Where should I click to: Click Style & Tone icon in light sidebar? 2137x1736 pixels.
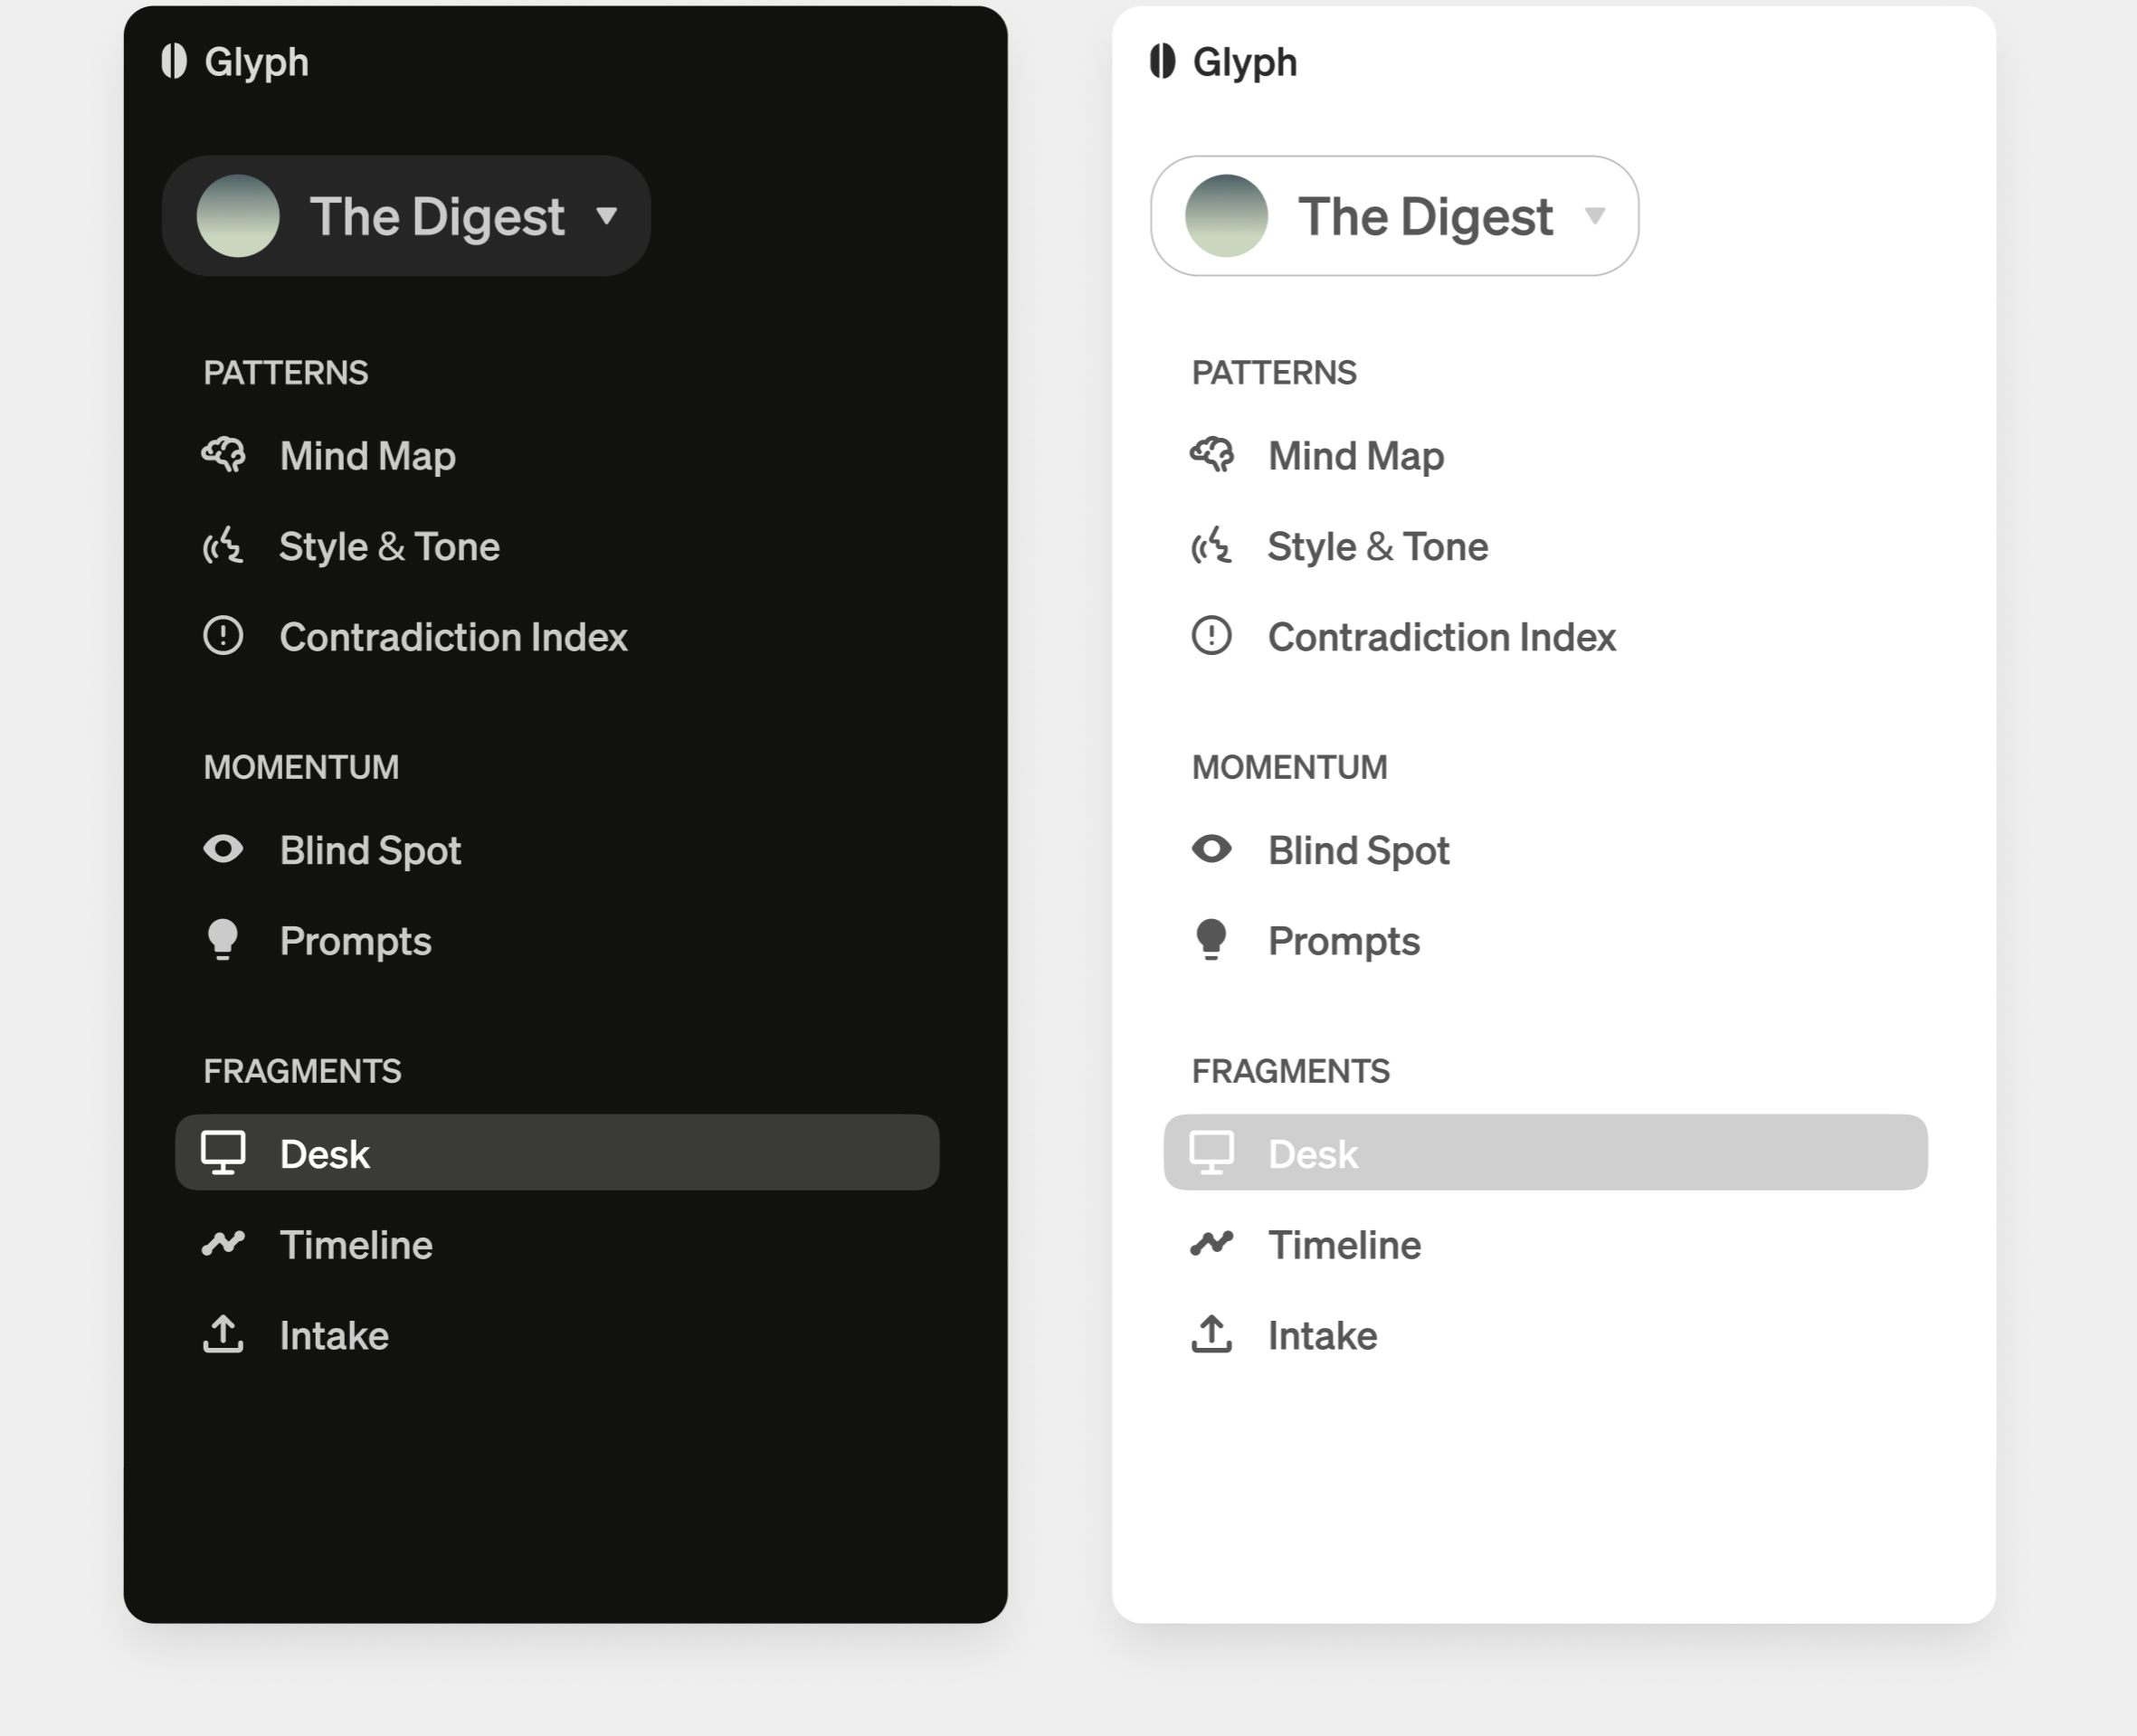click(1211, 546)
